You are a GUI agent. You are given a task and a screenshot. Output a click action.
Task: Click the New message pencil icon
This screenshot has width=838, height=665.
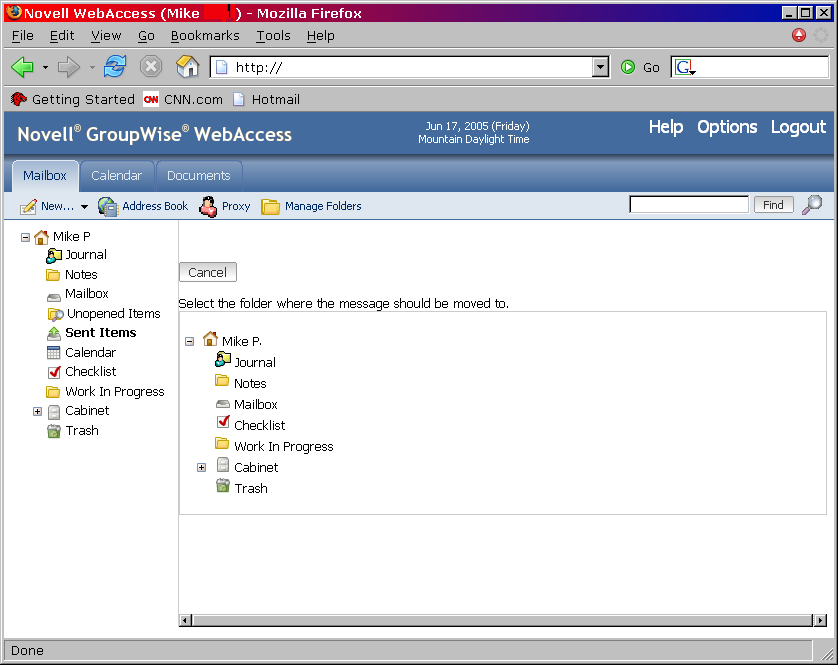(x=28, y=206)
